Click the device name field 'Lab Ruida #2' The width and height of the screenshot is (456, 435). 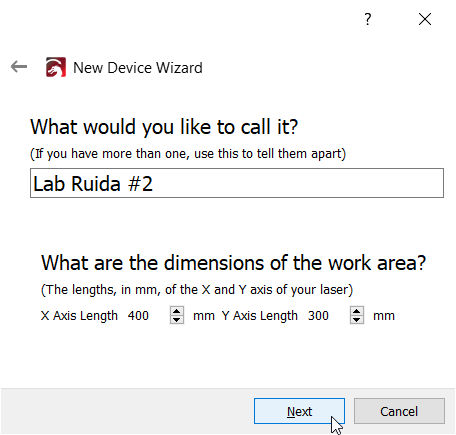point(237,183)
